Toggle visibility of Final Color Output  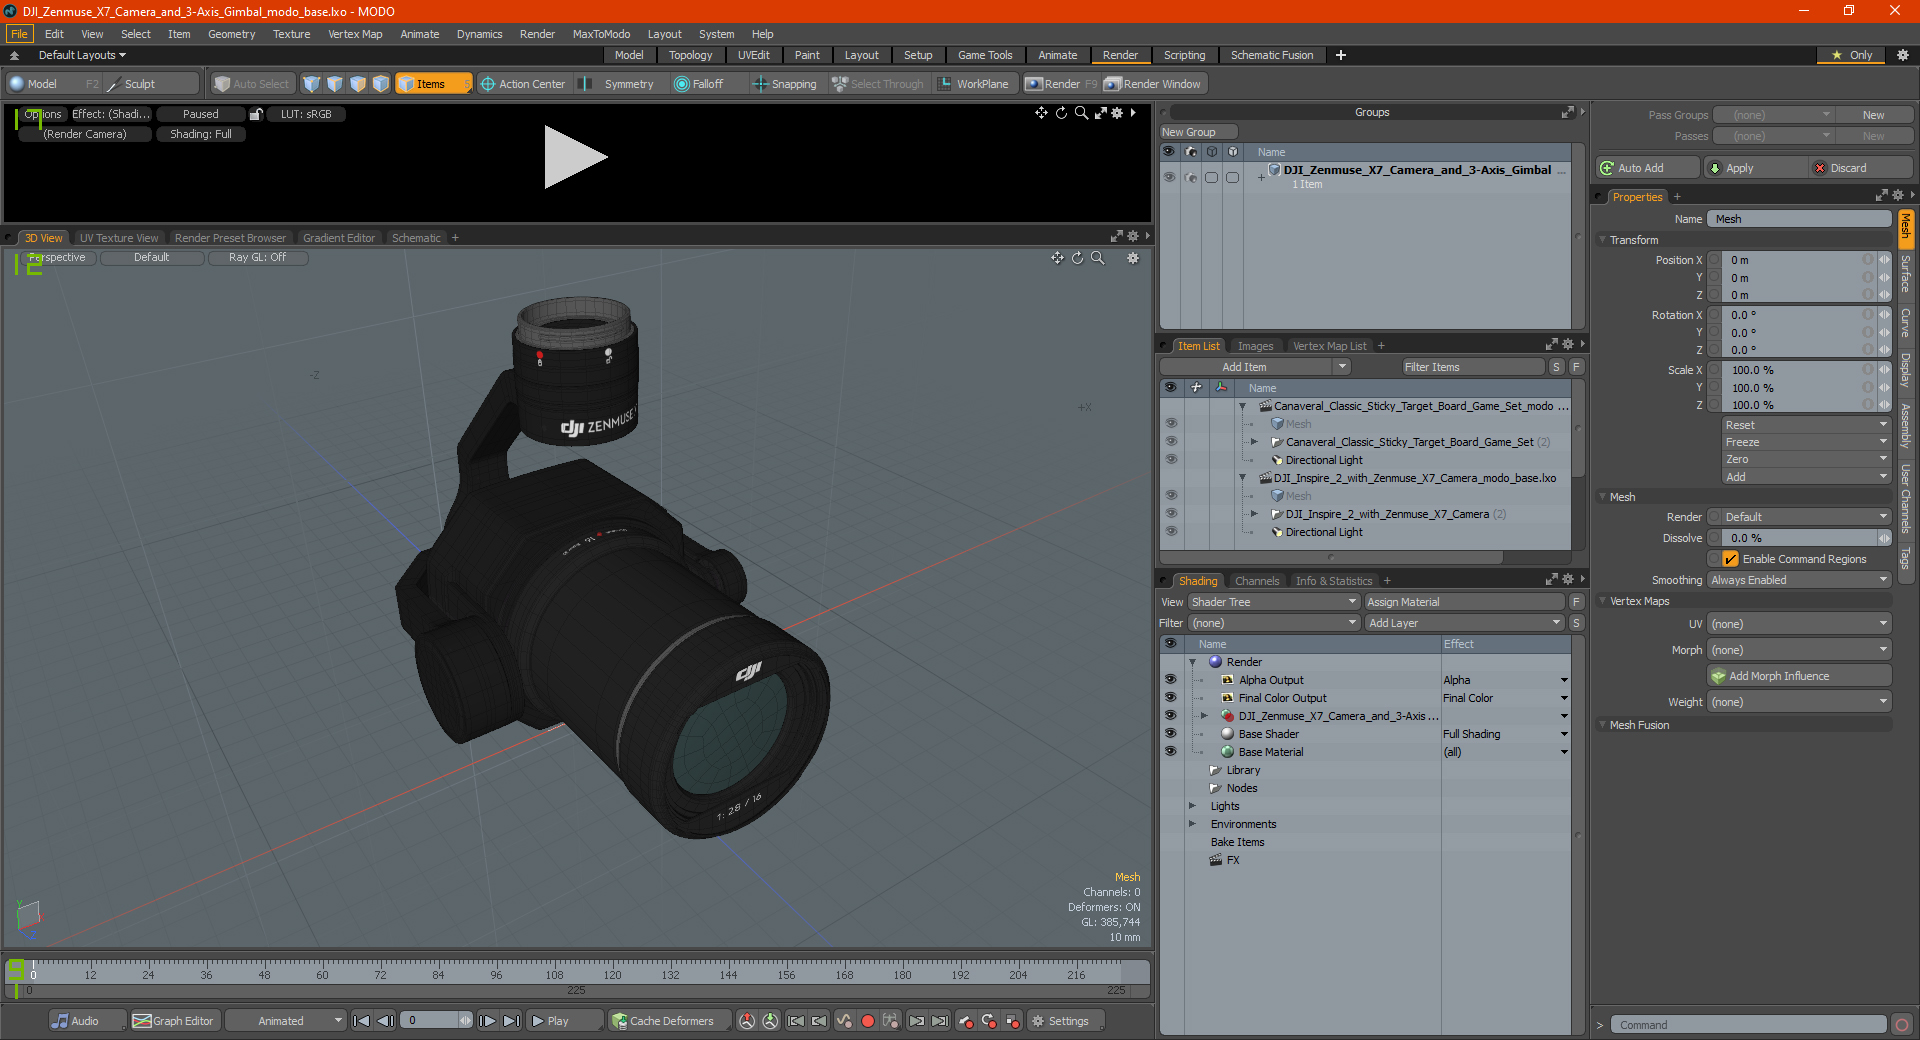point(1170,698)
